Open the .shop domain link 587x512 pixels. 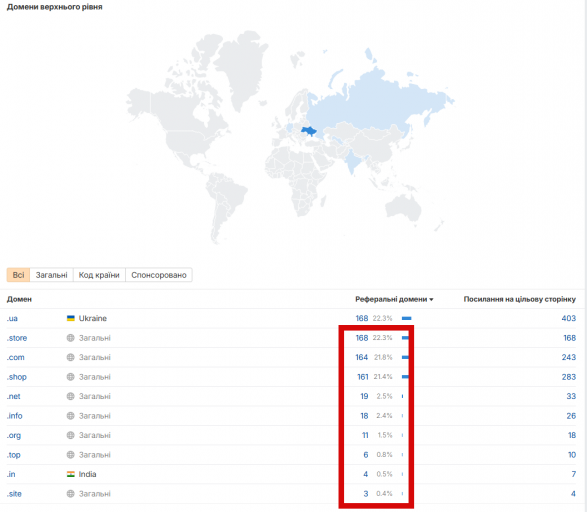click(x=16, y=377)
